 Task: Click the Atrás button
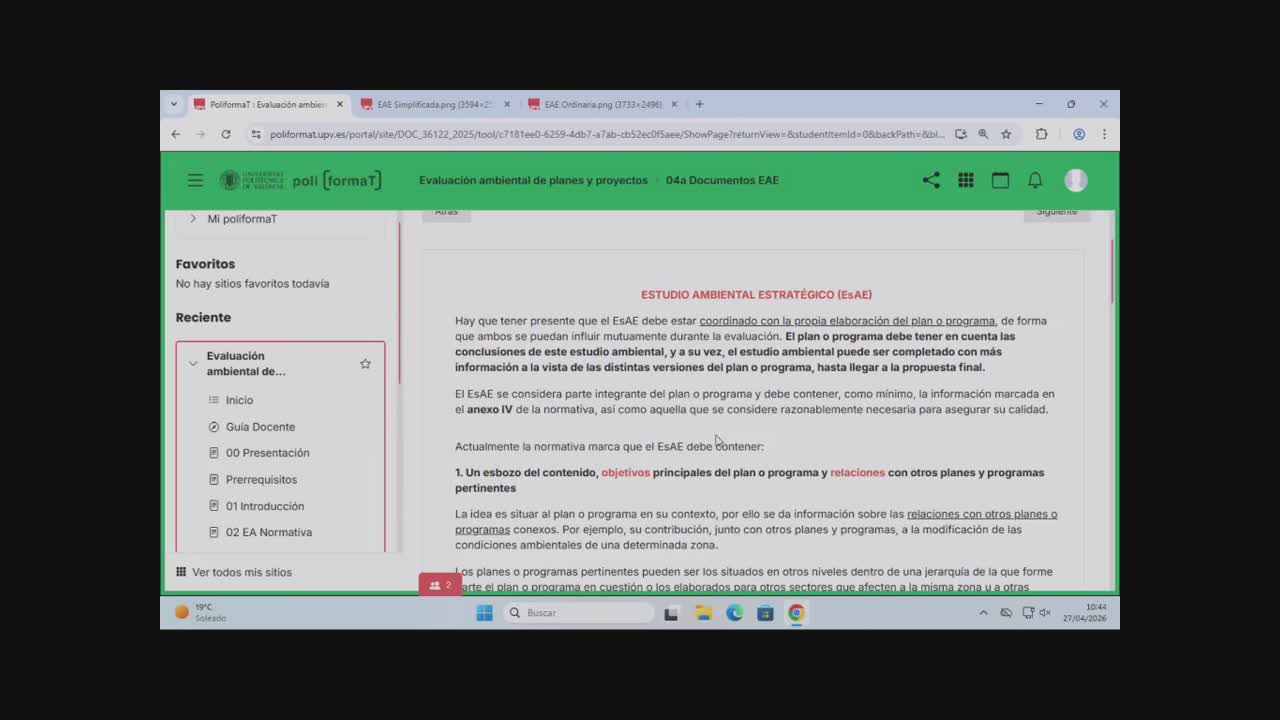coord(446,212)
